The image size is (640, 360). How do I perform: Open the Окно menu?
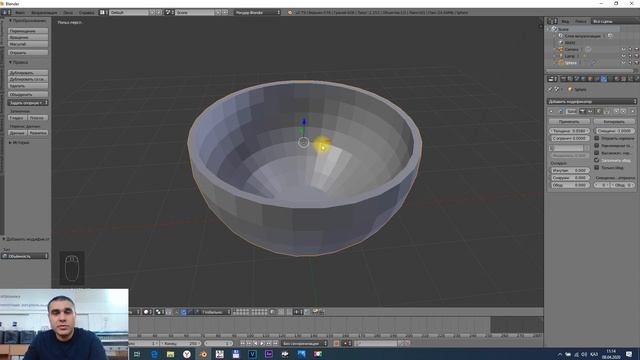click(68, 12)
